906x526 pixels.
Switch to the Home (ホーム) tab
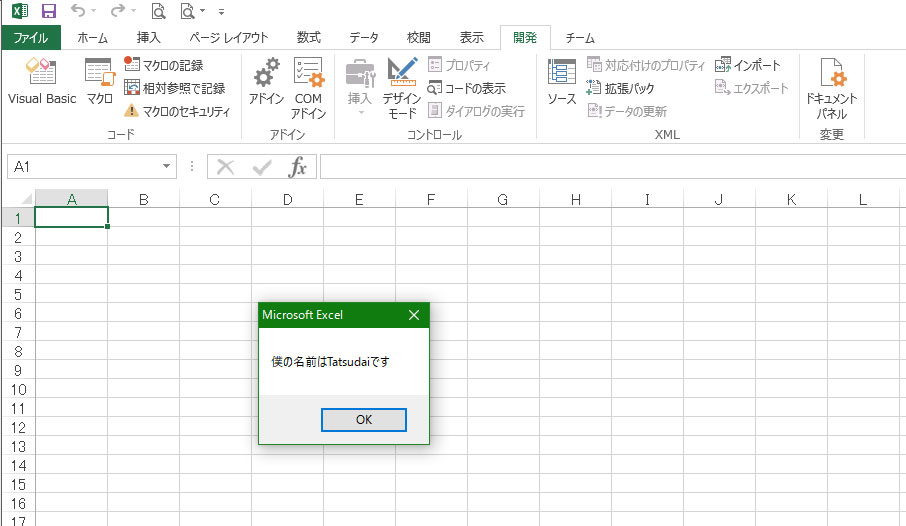(x=93, y=38)
